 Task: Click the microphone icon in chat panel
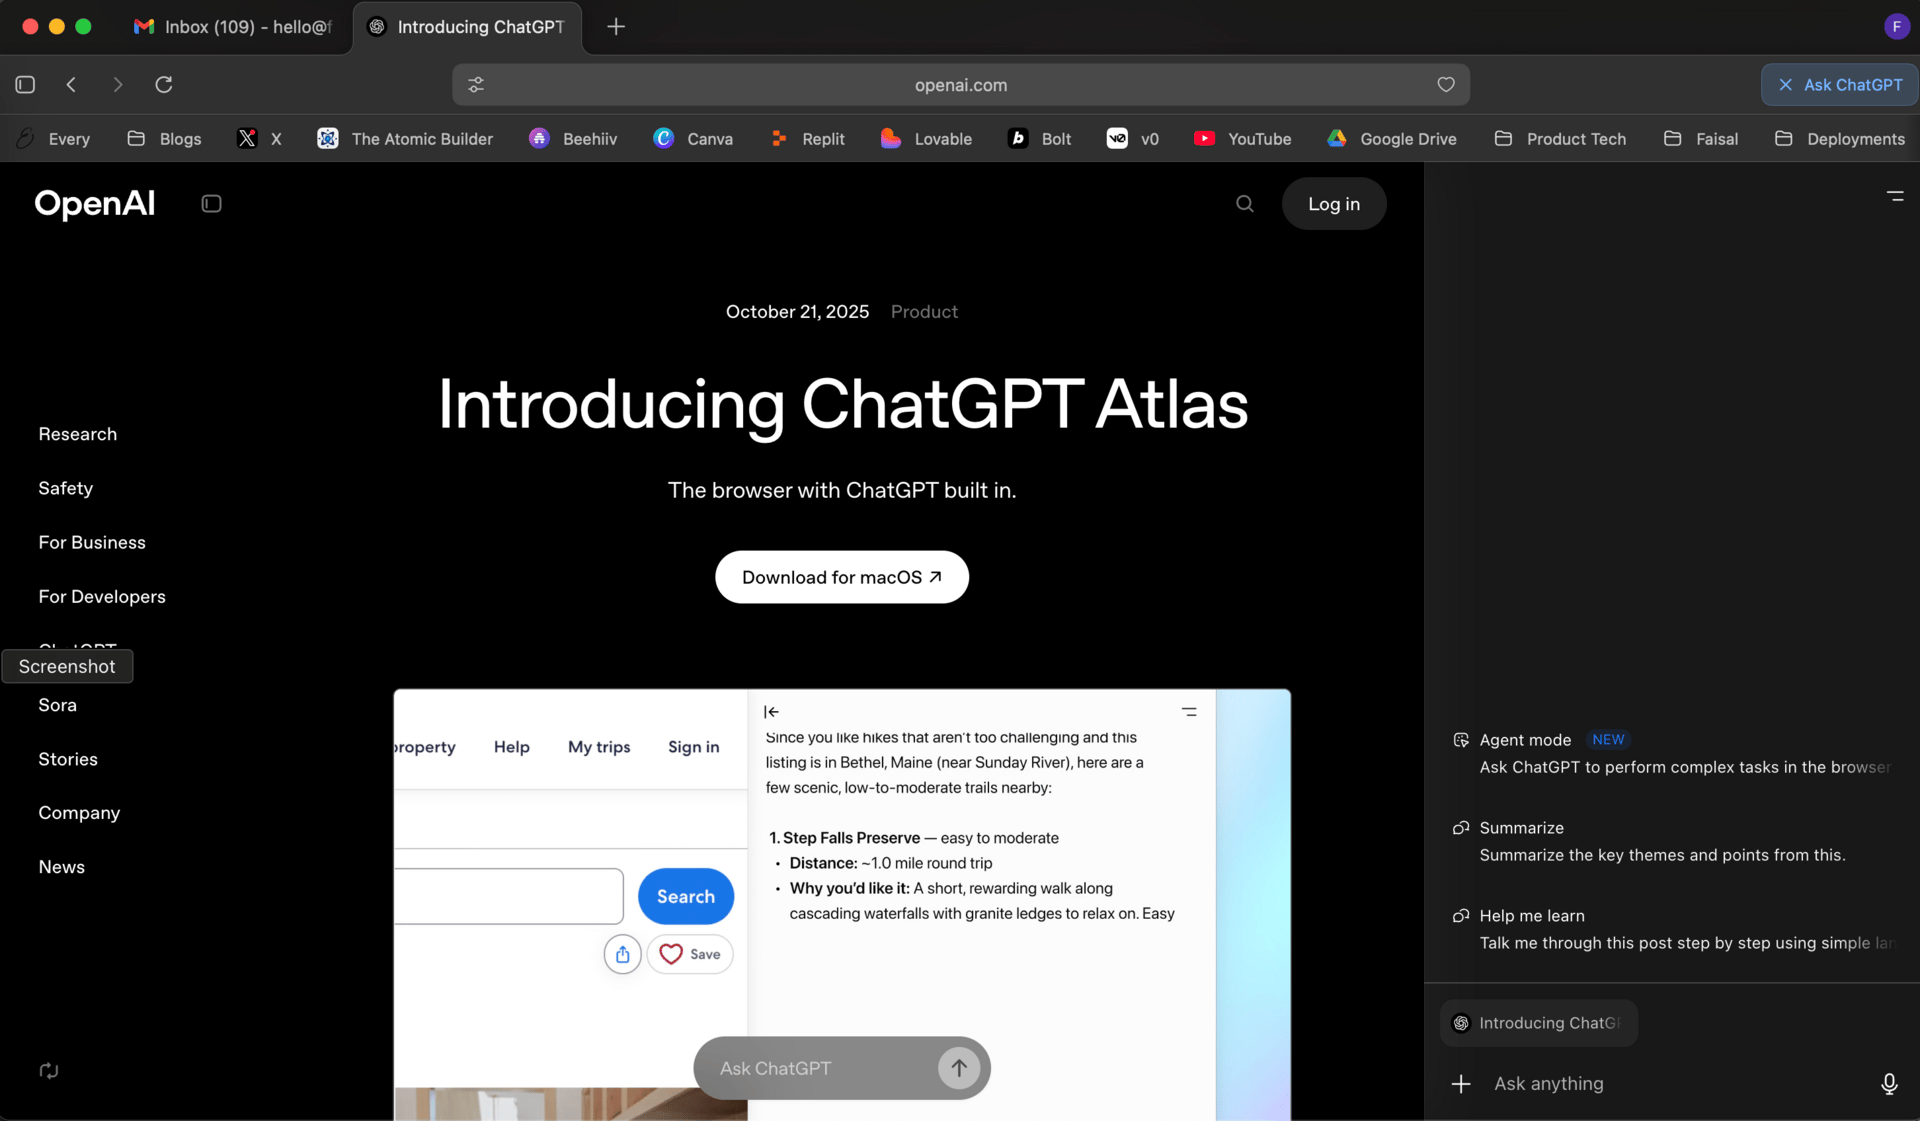[x=1888, y=1084]
